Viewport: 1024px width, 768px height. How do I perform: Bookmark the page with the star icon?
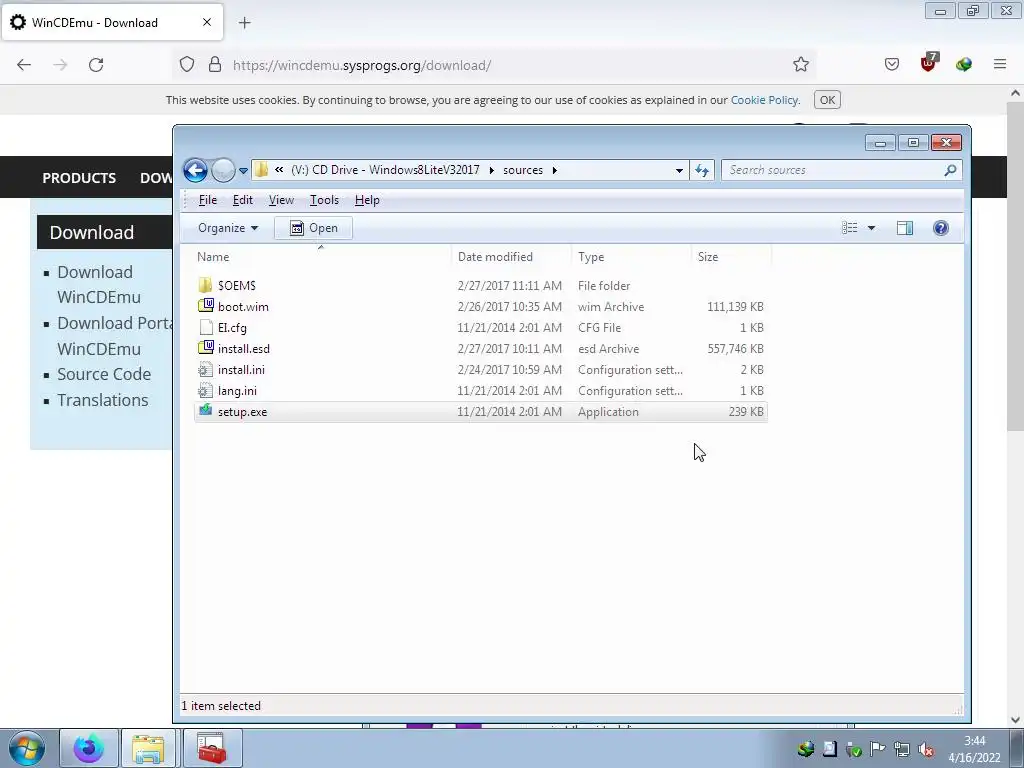(801, 64)
